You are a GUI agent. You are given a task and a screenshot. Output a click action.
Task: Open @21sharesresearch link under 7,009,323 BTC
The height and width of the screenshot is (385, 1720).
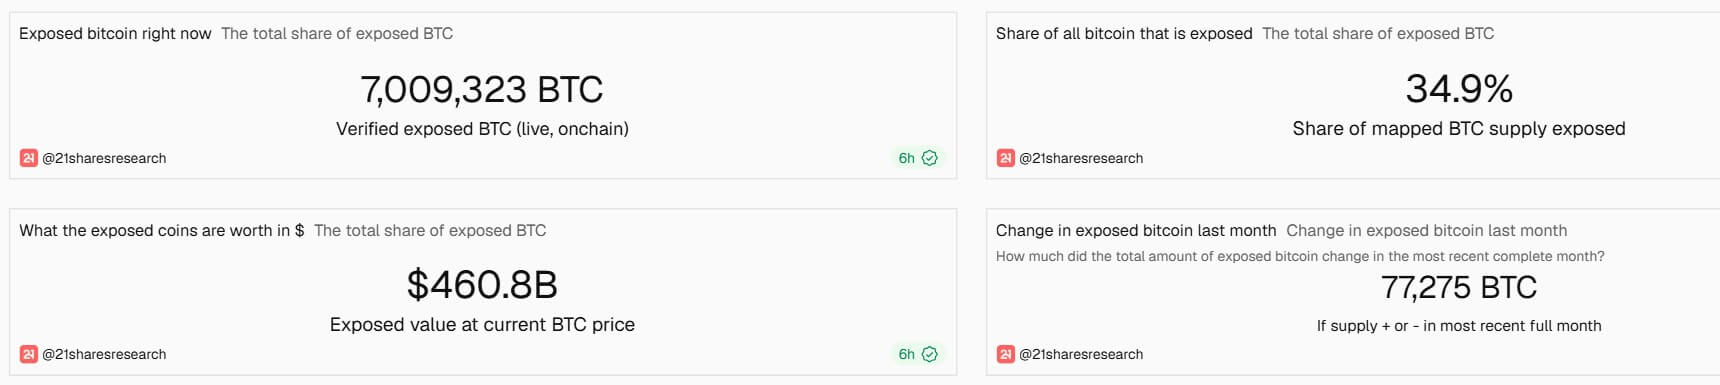[x=104, y=158]
